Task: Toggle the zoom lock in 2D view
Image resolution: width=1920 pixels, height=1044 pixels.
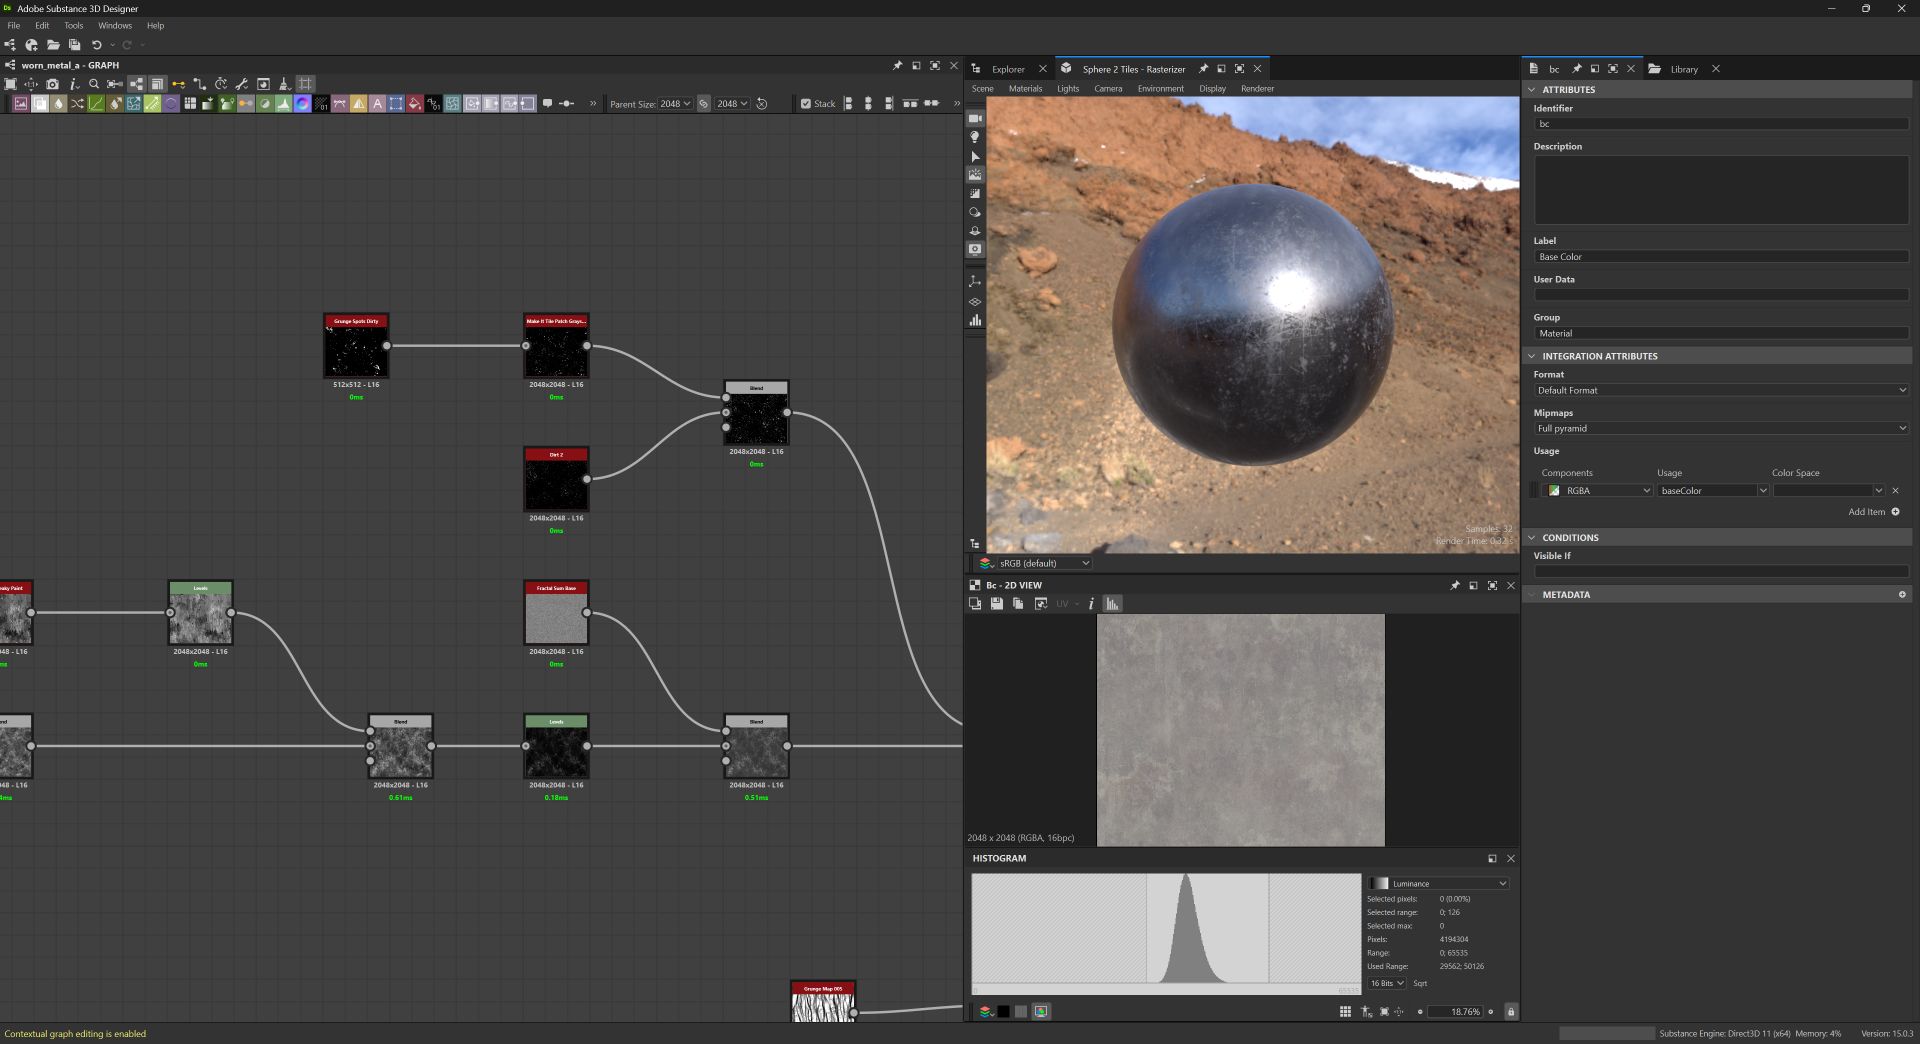Action: (x=1510, y=1012)
